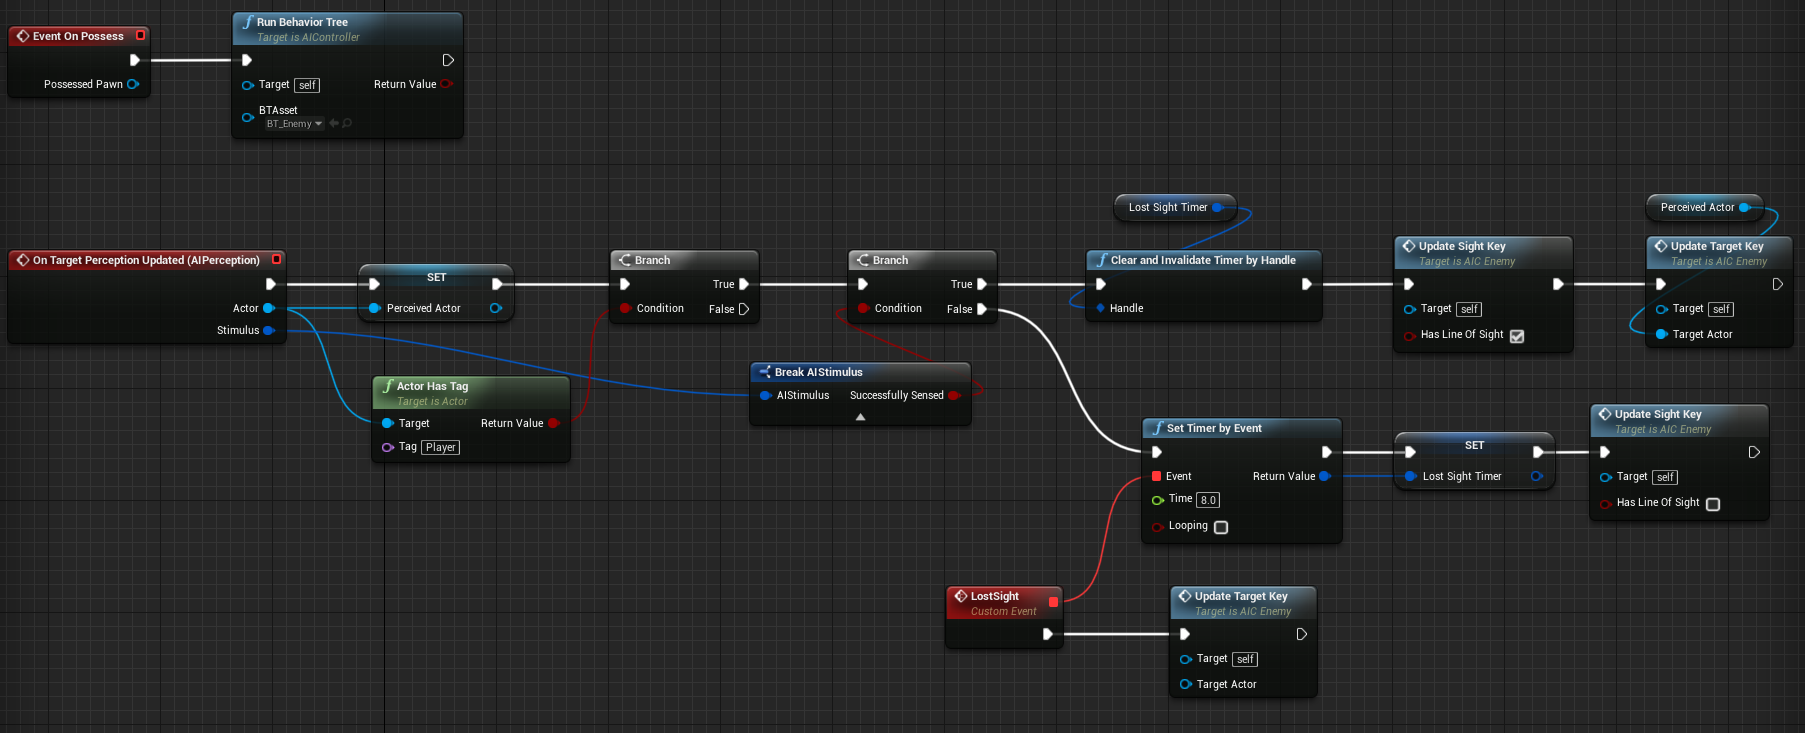The width and height of the screenshot is (1805, 733).
Task: Select the Clear and Invalidate Timer by Handle node title
Action: pos(1203,260)
